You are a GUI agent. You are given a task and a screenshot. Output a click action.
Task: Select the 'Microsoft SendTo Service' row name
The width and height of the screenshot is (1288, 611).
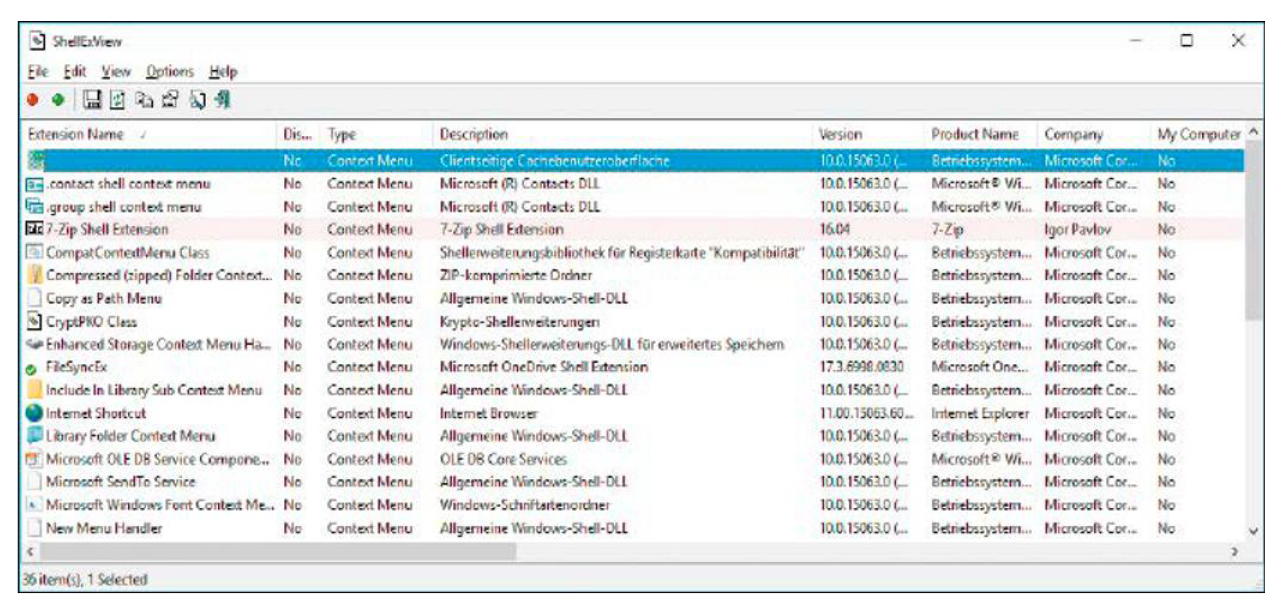pyautogui.click(x=121, y=482)
